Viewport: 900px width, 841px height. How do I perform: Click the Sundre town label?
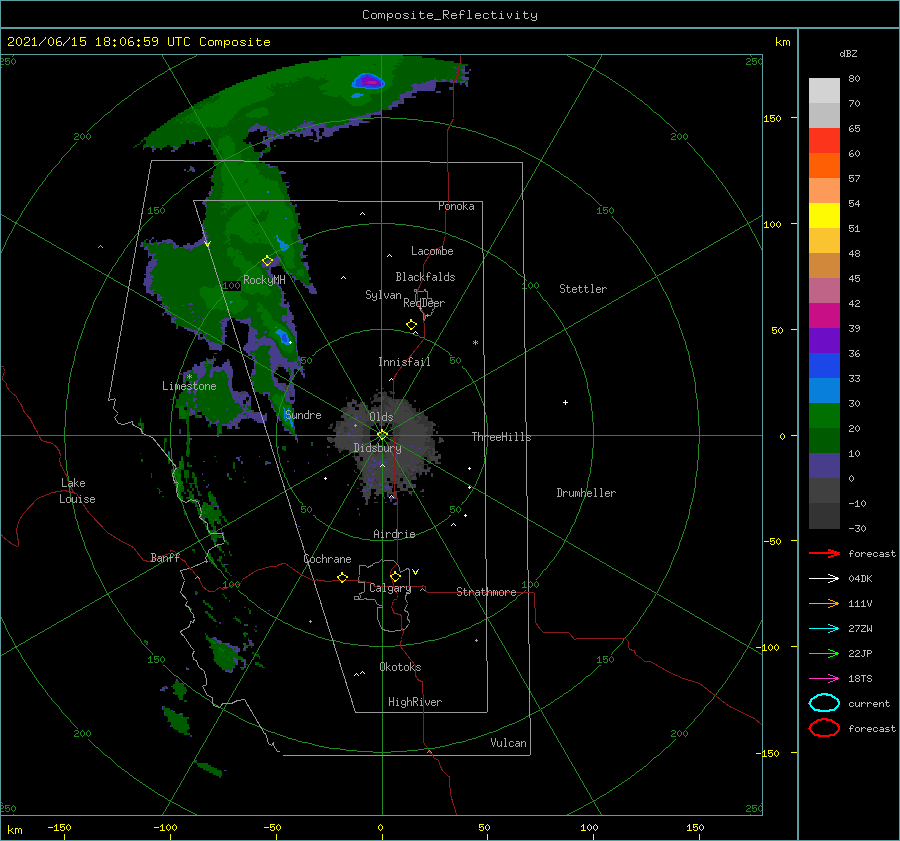point(303,414)
